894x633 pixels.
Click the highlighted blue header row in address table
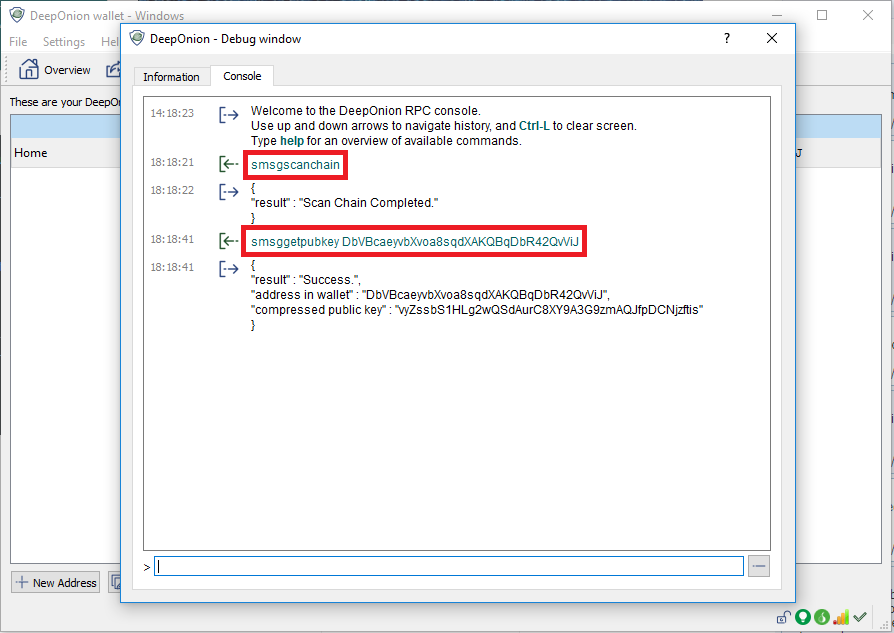pos(66,126)
